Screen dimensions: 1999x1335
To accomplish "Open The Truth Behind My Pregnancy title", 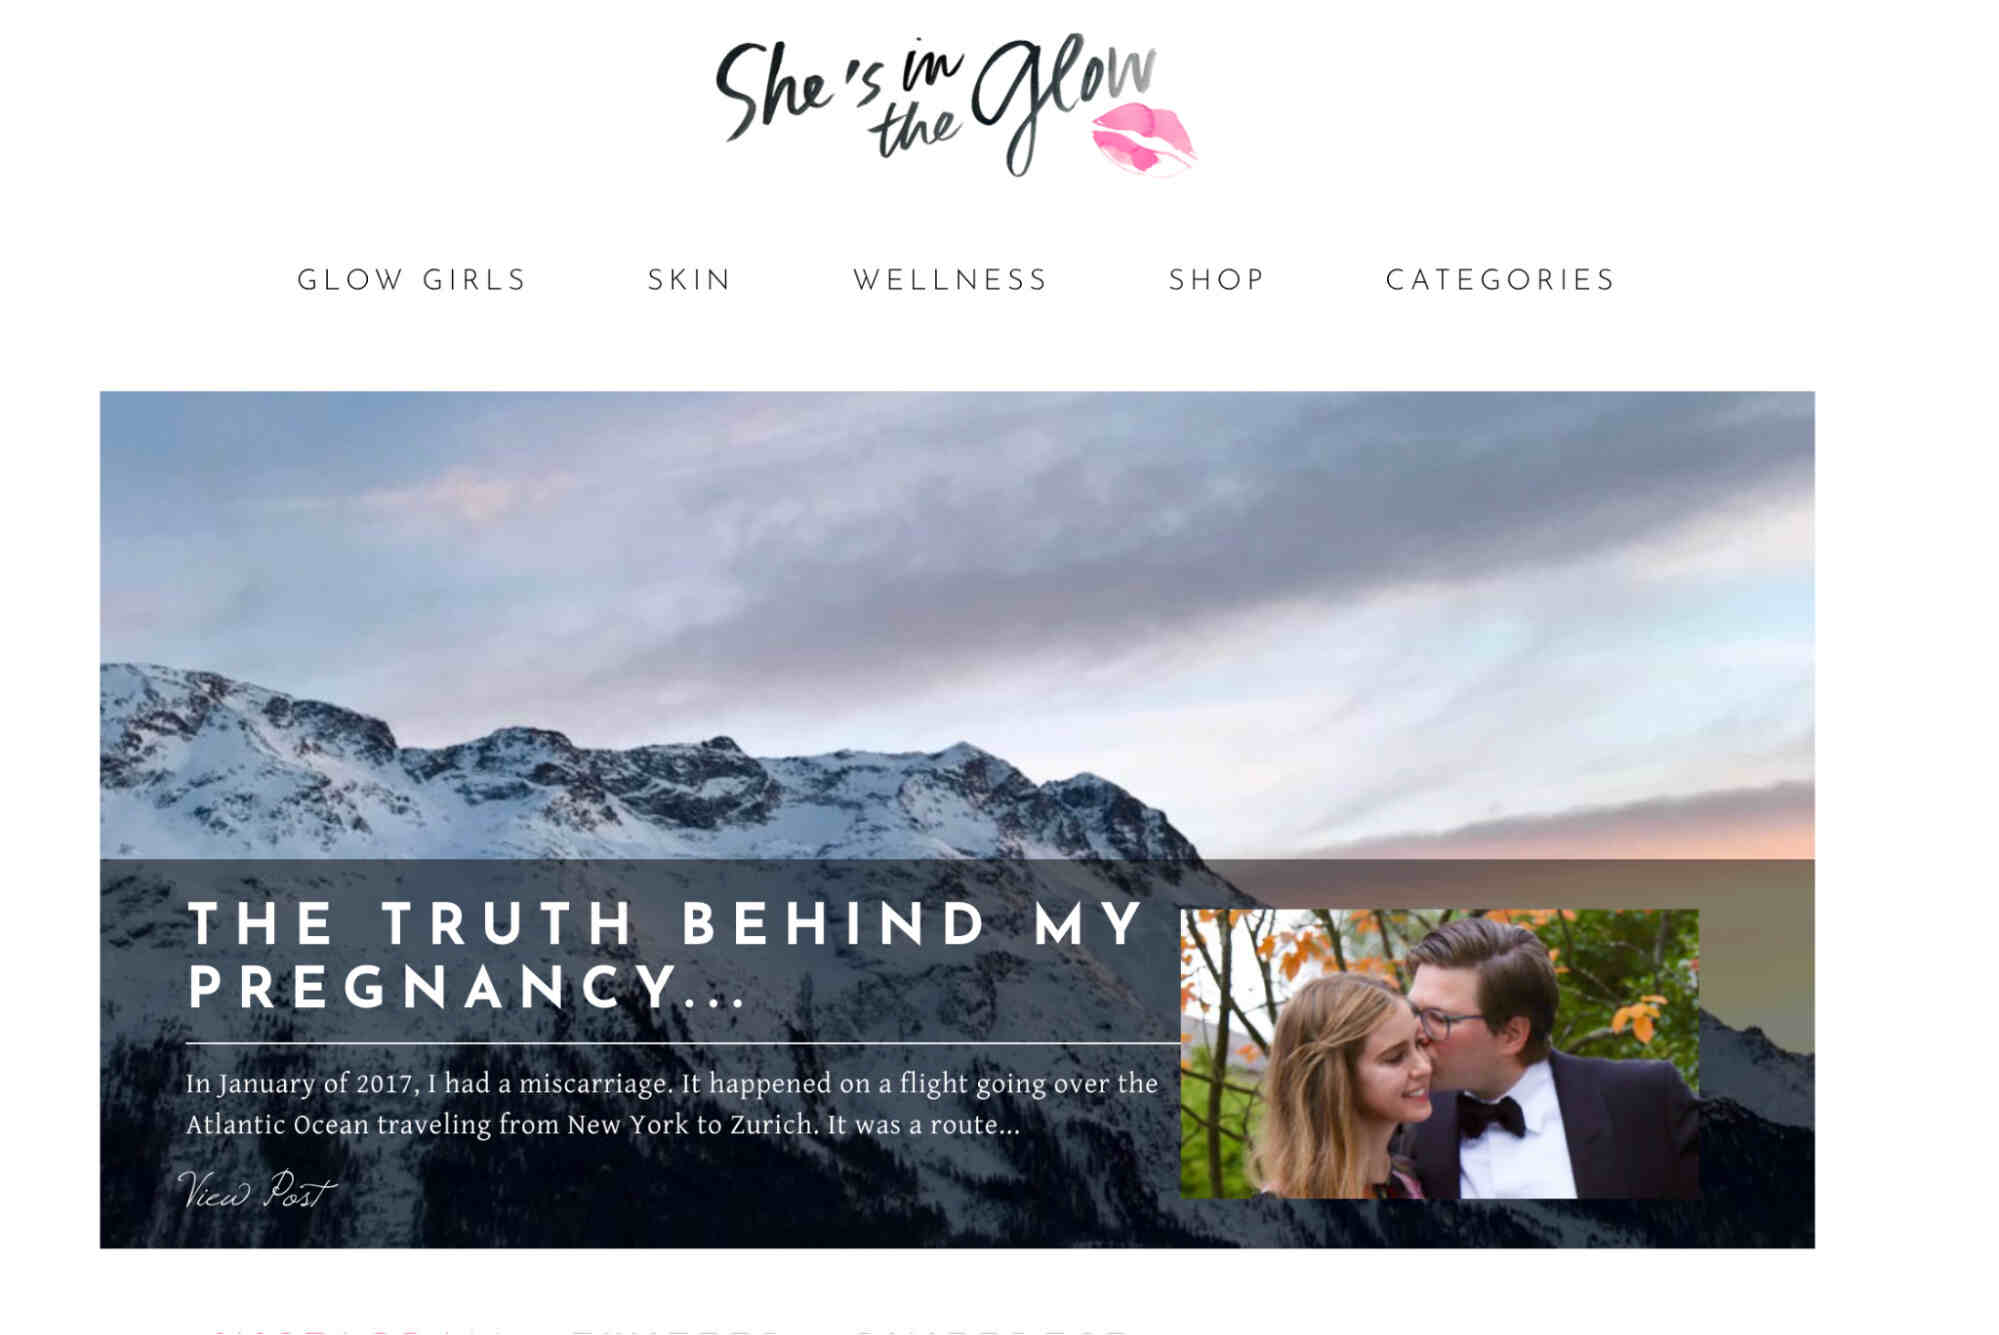I will coord(665,955).
